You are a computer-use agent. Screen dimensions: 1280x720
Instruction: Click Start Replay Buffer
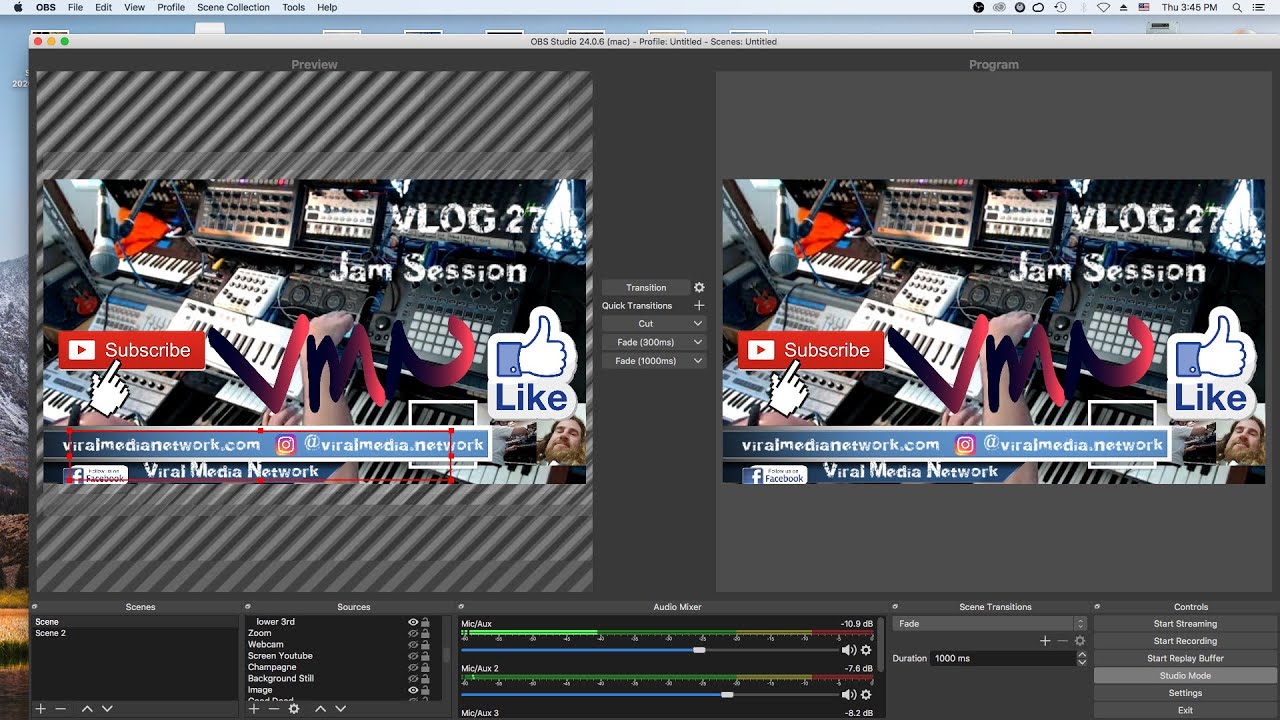[1185, 658]
